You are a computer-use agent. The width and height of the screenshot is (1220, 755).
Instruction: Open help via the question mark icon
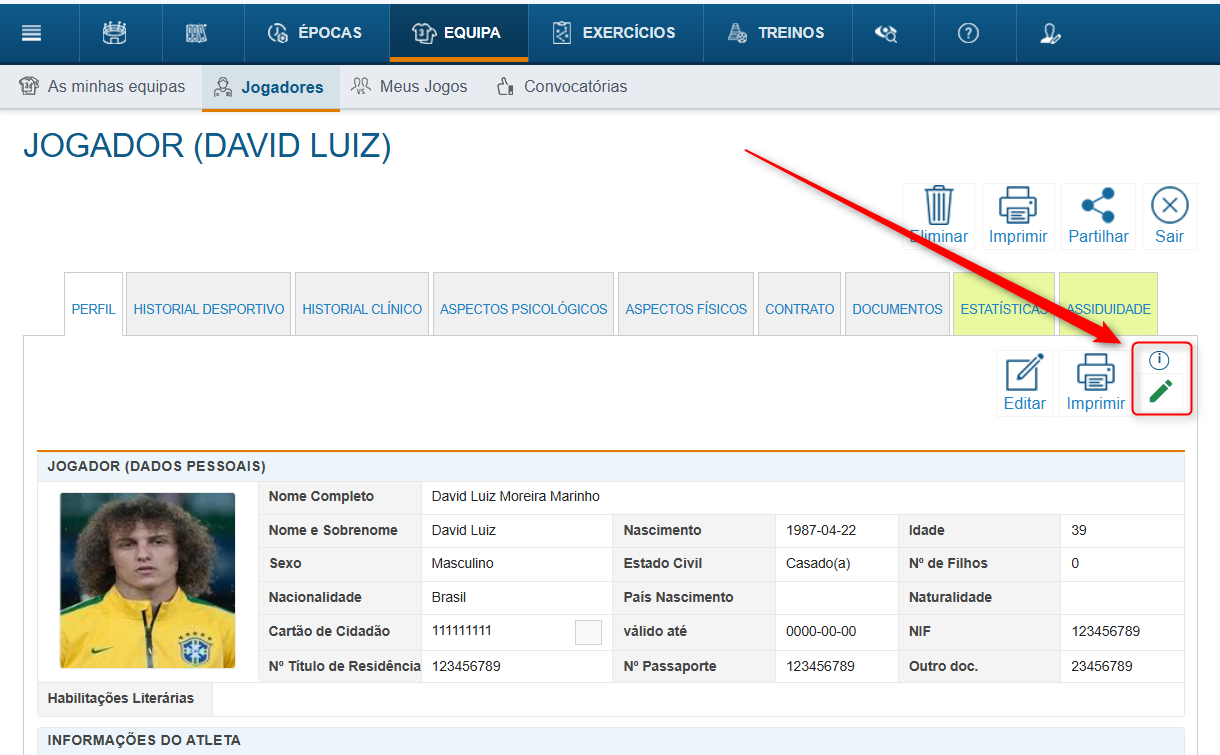(968, 33)
